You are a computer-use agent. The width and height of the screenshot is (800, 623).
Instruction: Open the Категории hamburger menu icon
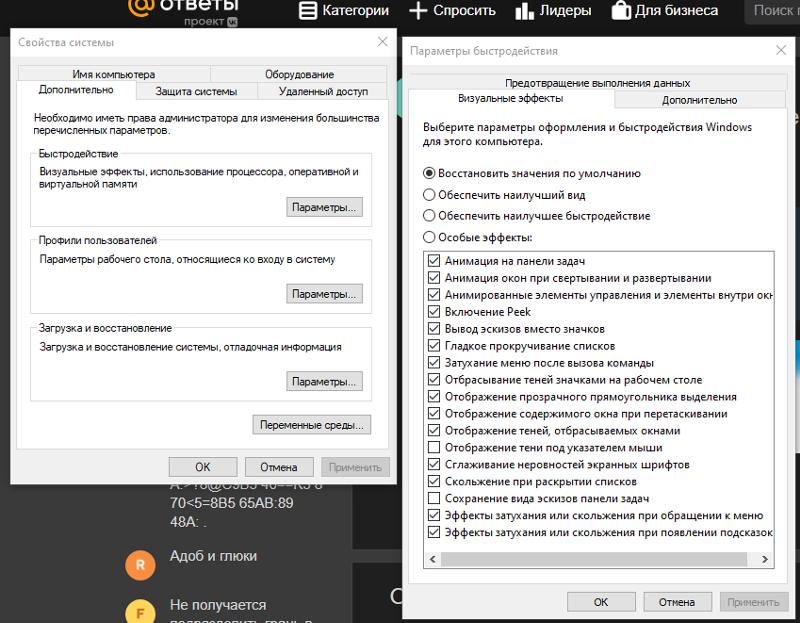(307, 11)
